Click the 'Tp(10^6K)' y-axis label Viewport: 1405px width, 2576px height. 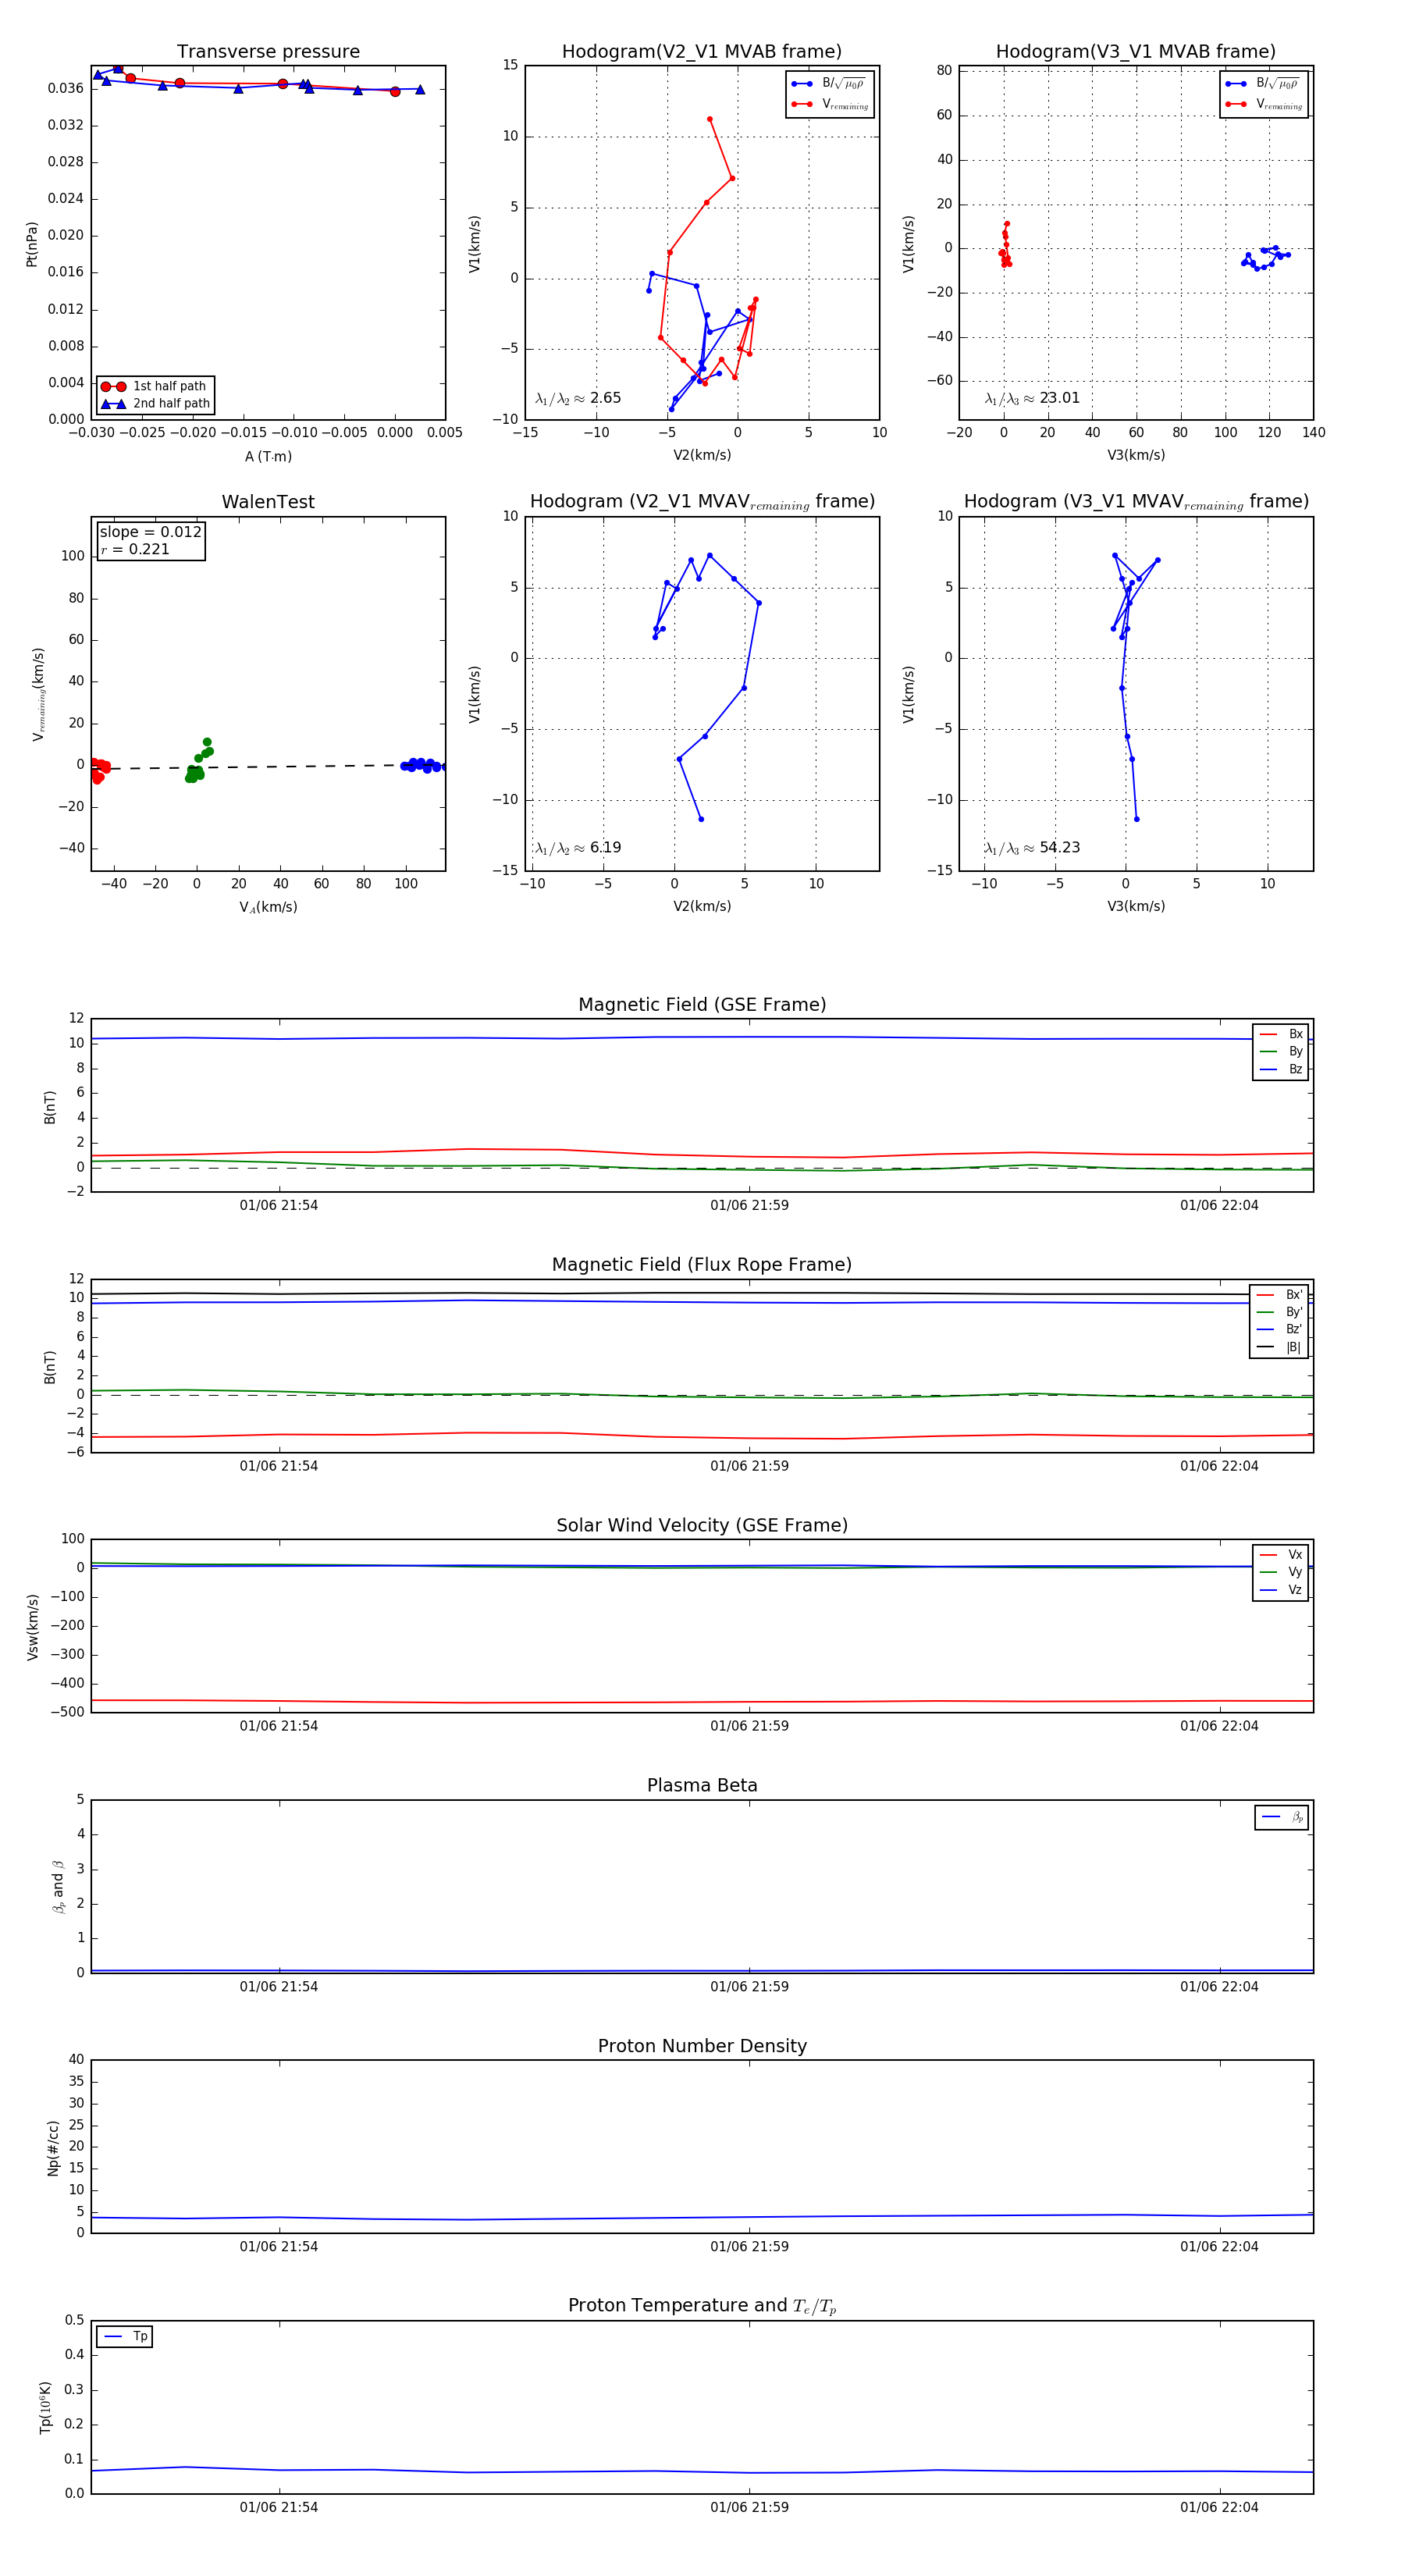(46, 2407)
